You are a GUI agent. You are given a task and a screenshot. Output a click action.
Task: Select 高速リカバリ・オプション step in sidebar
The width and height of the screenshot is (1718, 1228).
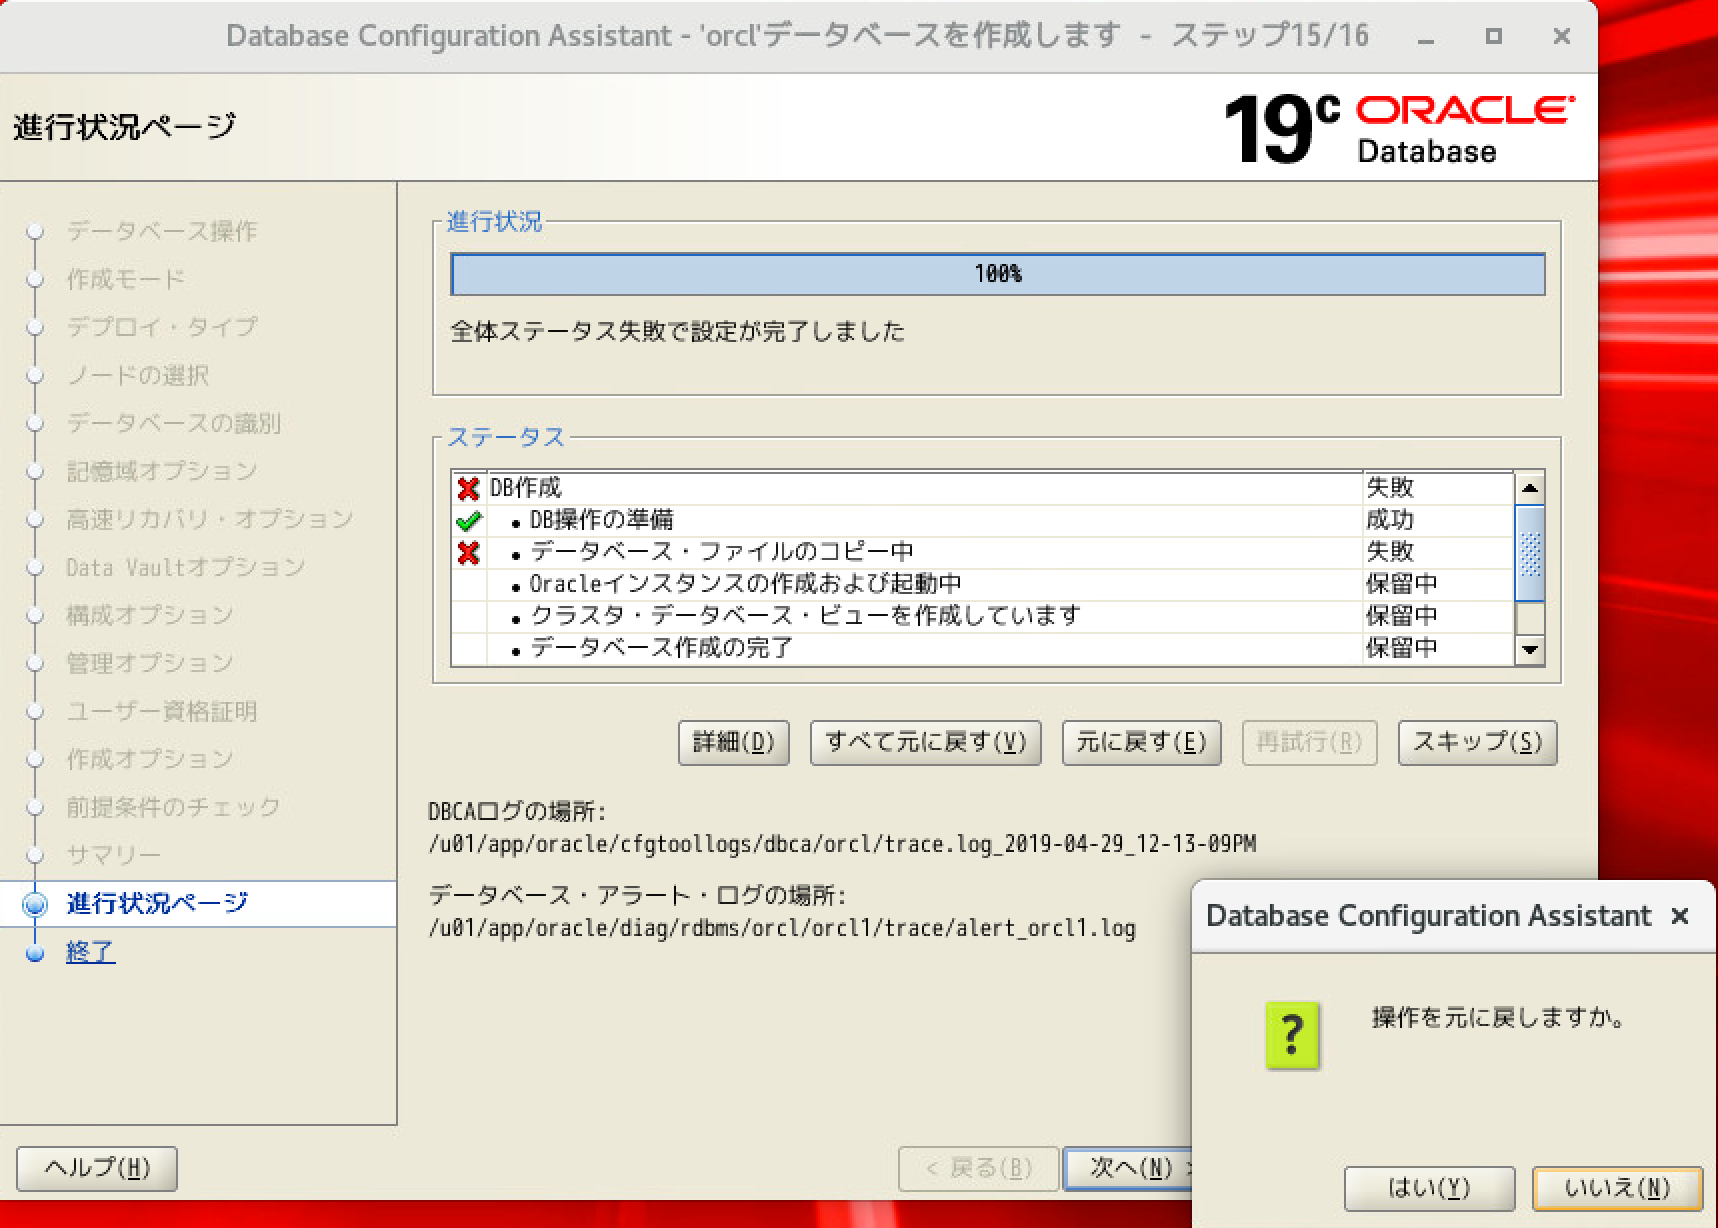(x=210, y=519)
